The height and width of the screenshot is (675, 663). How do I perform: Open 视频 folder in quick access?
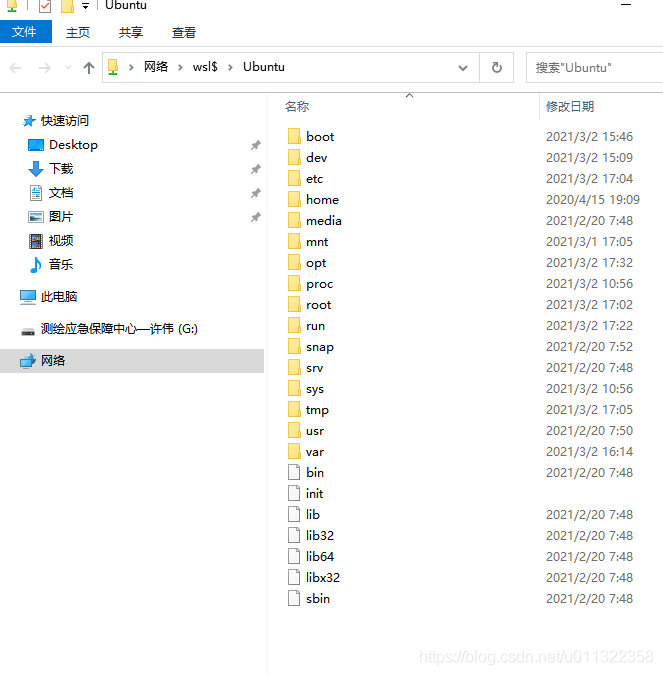coord(61,240)
